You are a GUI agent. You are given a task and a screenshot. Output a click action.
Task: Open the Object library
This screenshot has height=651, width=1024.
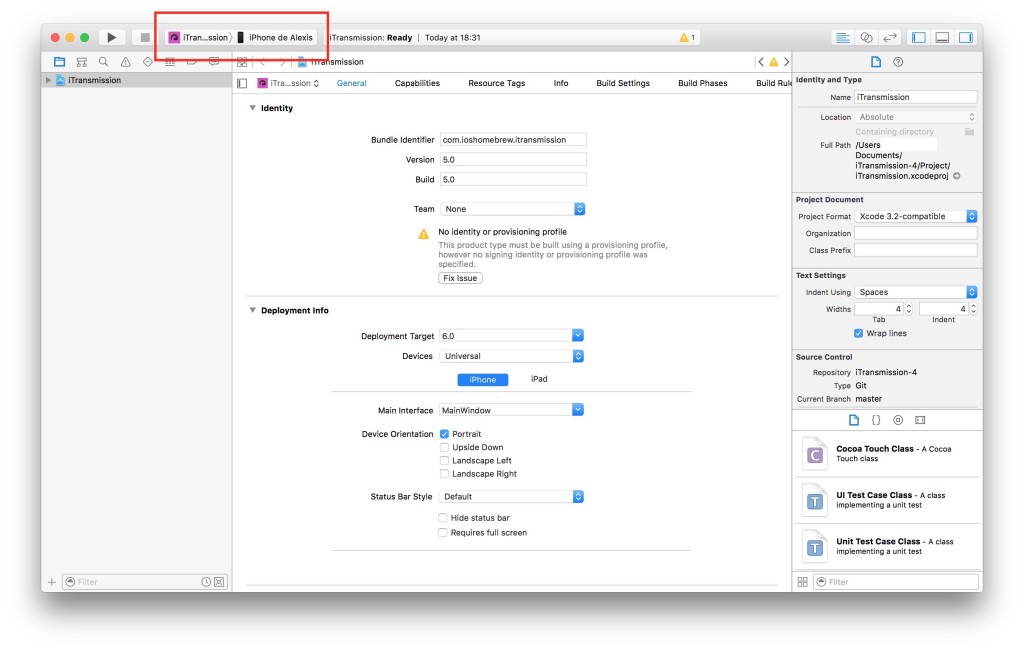[898, 420]
